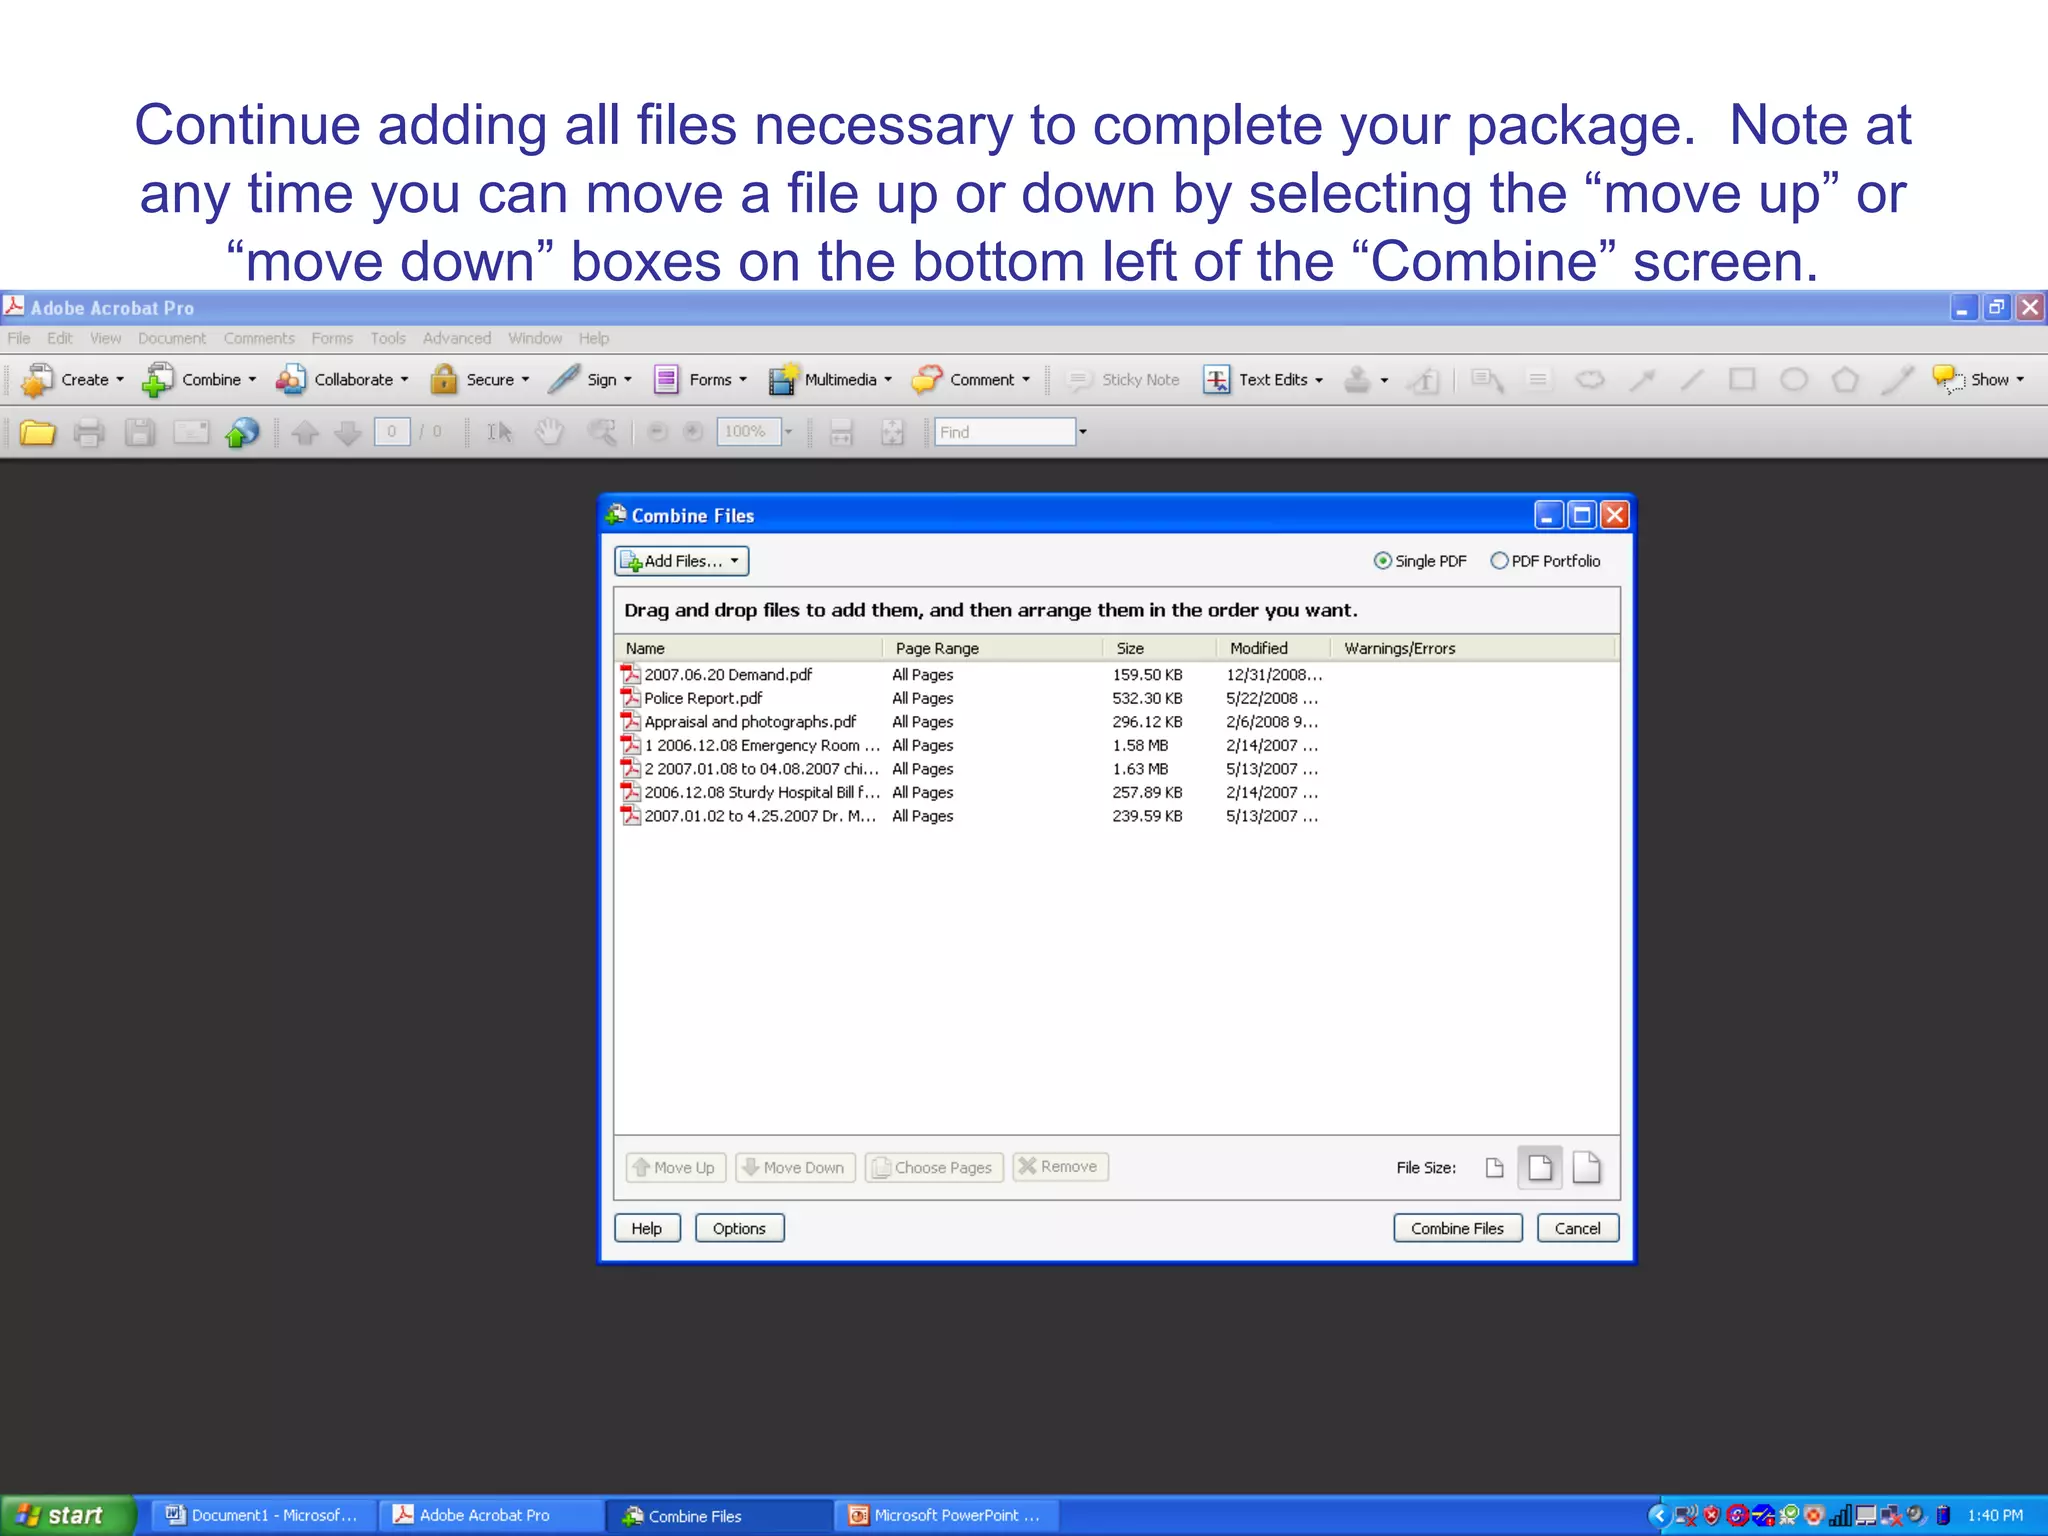Viewport: 2048px width, 1536px height.
Task: Open the zoom percentage dropdown arrow
Action: [789, 432]
